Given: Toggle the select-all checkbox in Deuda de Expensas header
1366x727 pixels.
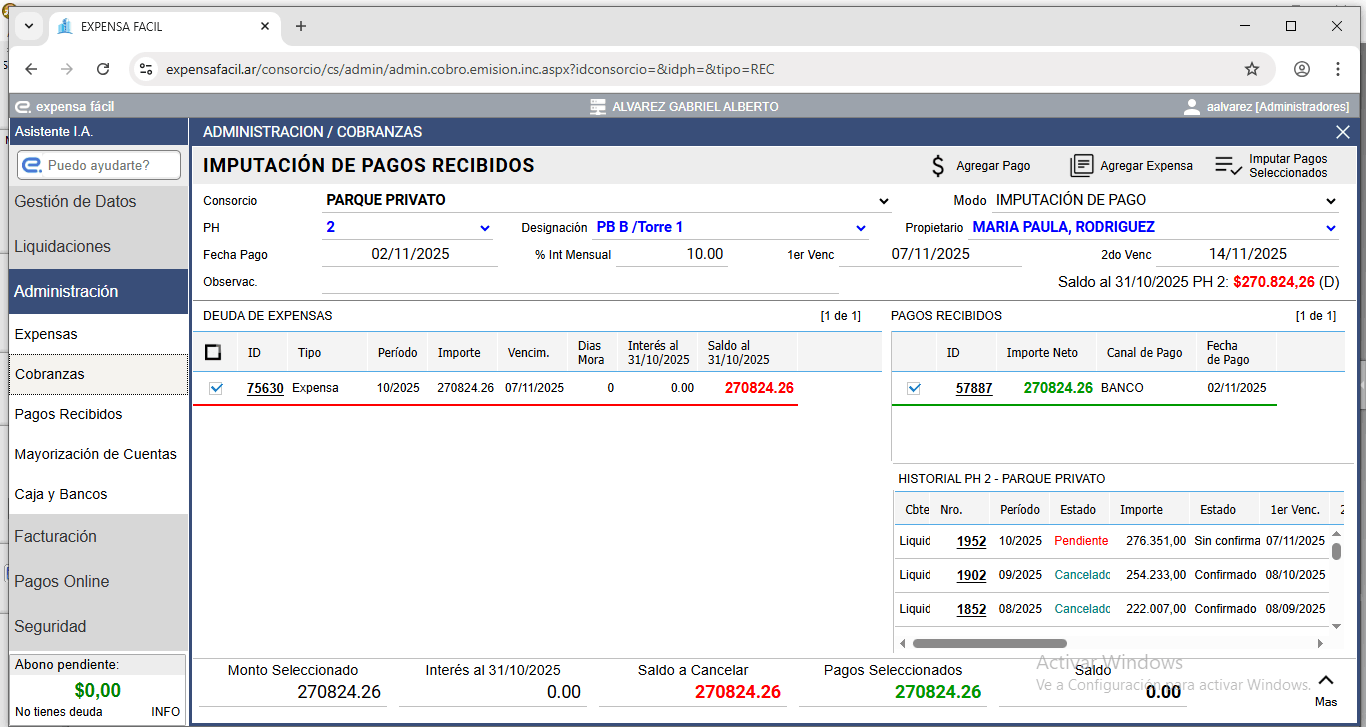Looking at the screenshot, I should point(213,352).
